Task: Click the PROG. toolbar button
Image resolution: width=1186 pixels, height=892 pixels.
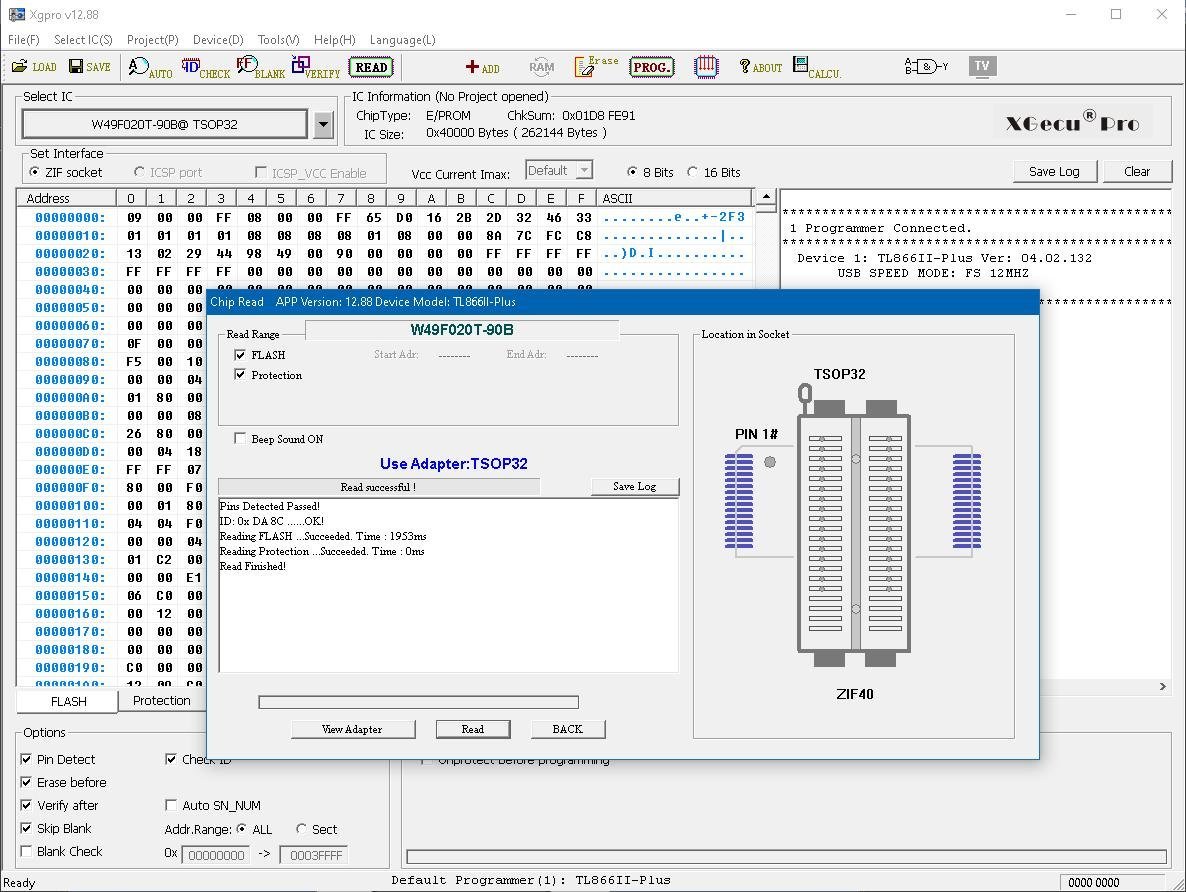Action: pos(651,67)
